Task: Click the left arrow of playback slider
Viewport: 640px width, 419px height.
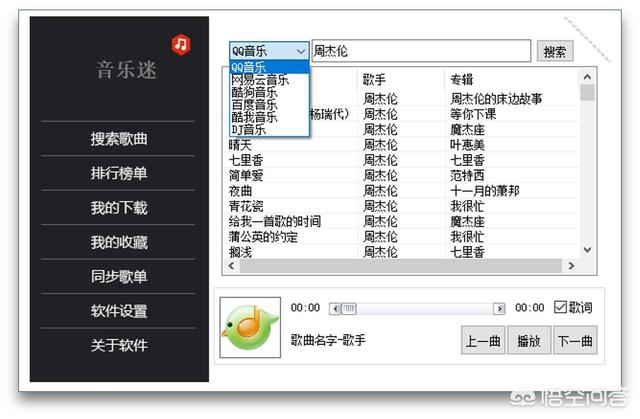Action: click(335, 308)
